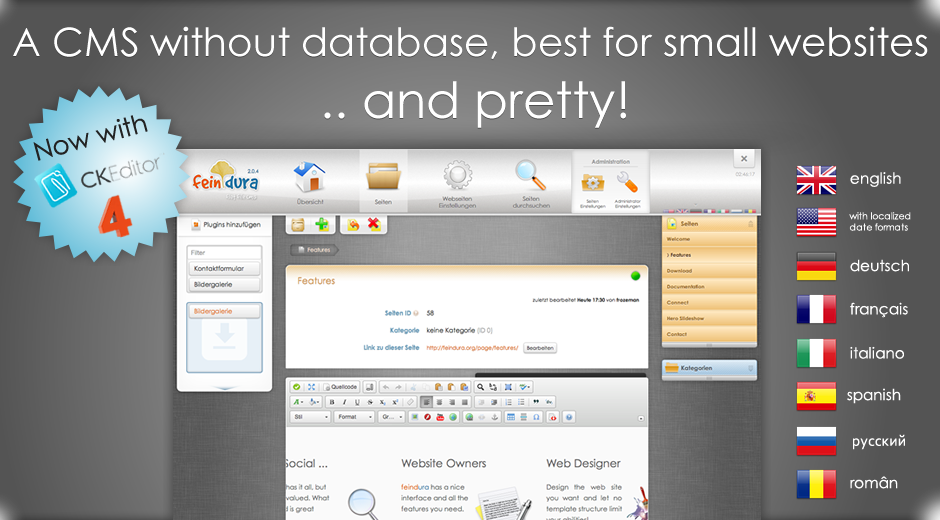Open Administrator Einstellungen wrench icon
The height and width of the screenshot is (520, 940).
click(x=627, y=182)
